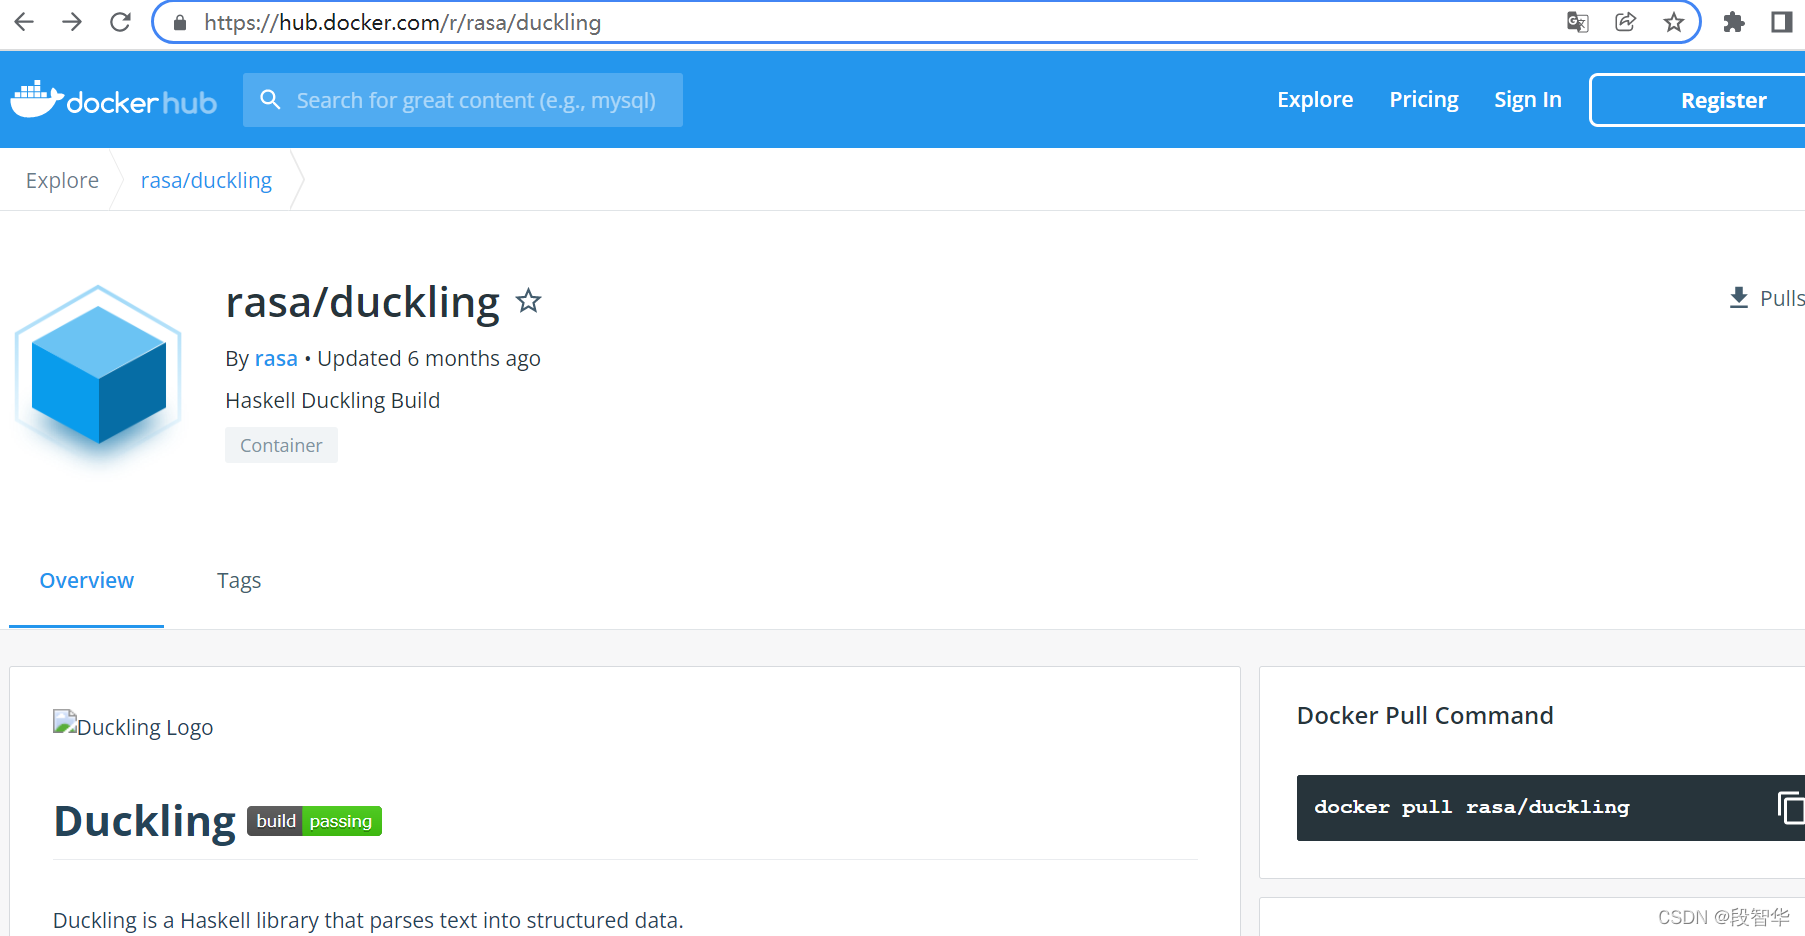Click the rasa/duckling page title
Viewport: 1805px width, 936px height.
pyautogui.click(x=362, y=302)
